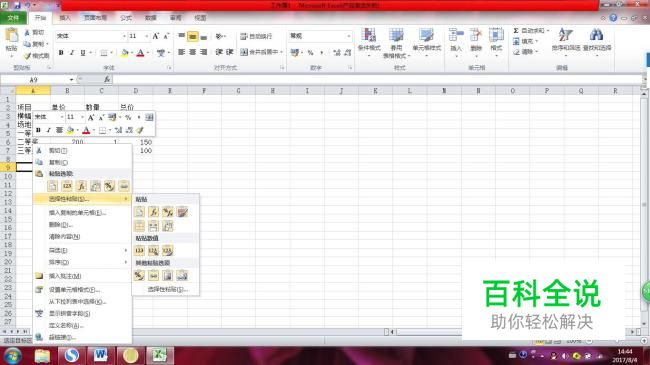Toggle Bold on the mini toolbar

click(x=38, y=130)
